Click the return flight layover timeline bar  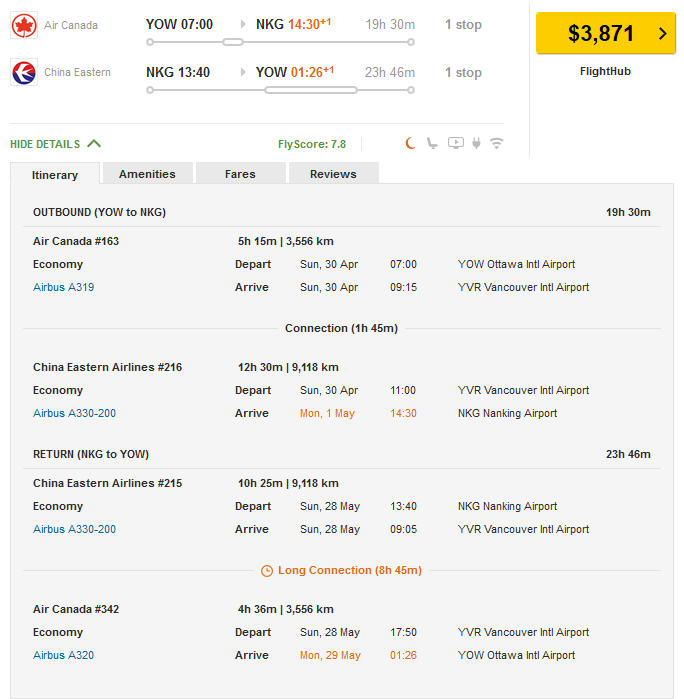coord(310,90)
